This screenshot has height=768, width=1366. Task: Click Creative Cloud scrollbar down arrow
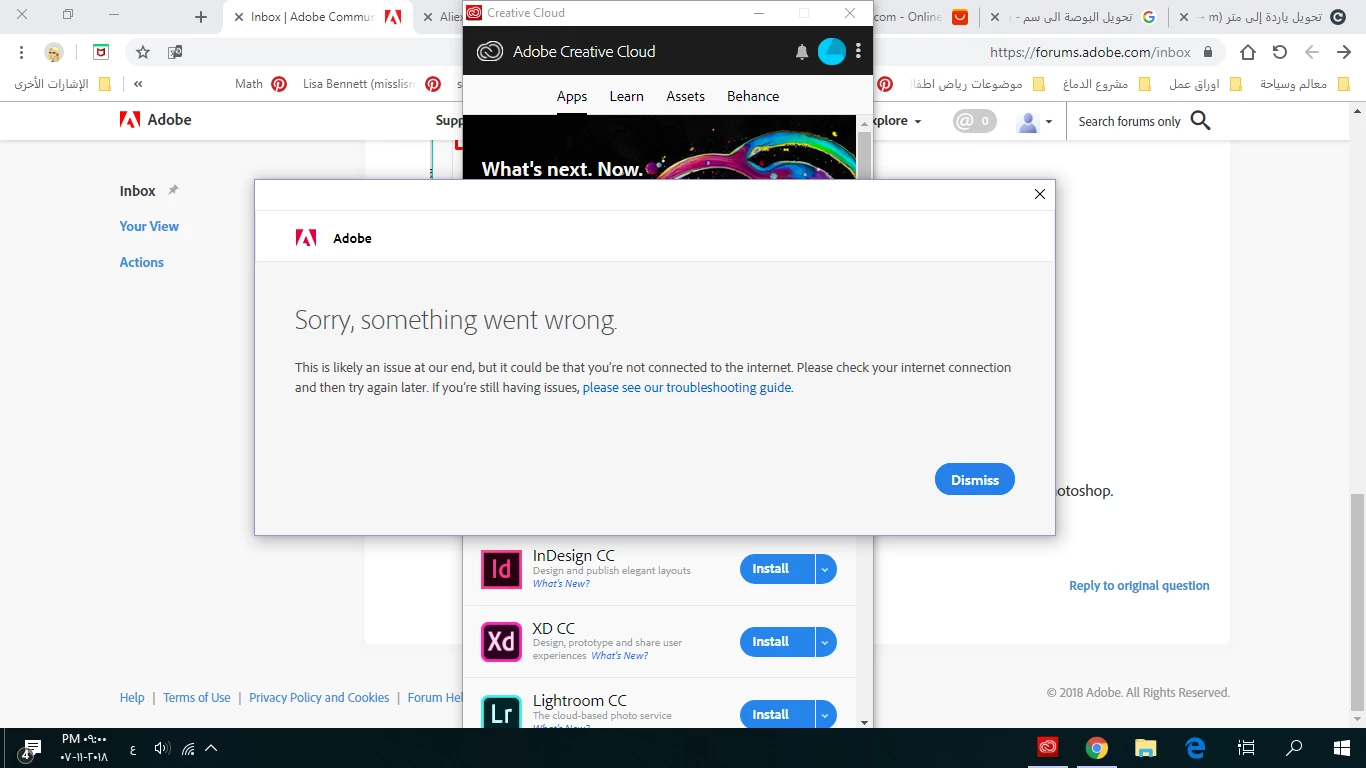pos(865,722)
